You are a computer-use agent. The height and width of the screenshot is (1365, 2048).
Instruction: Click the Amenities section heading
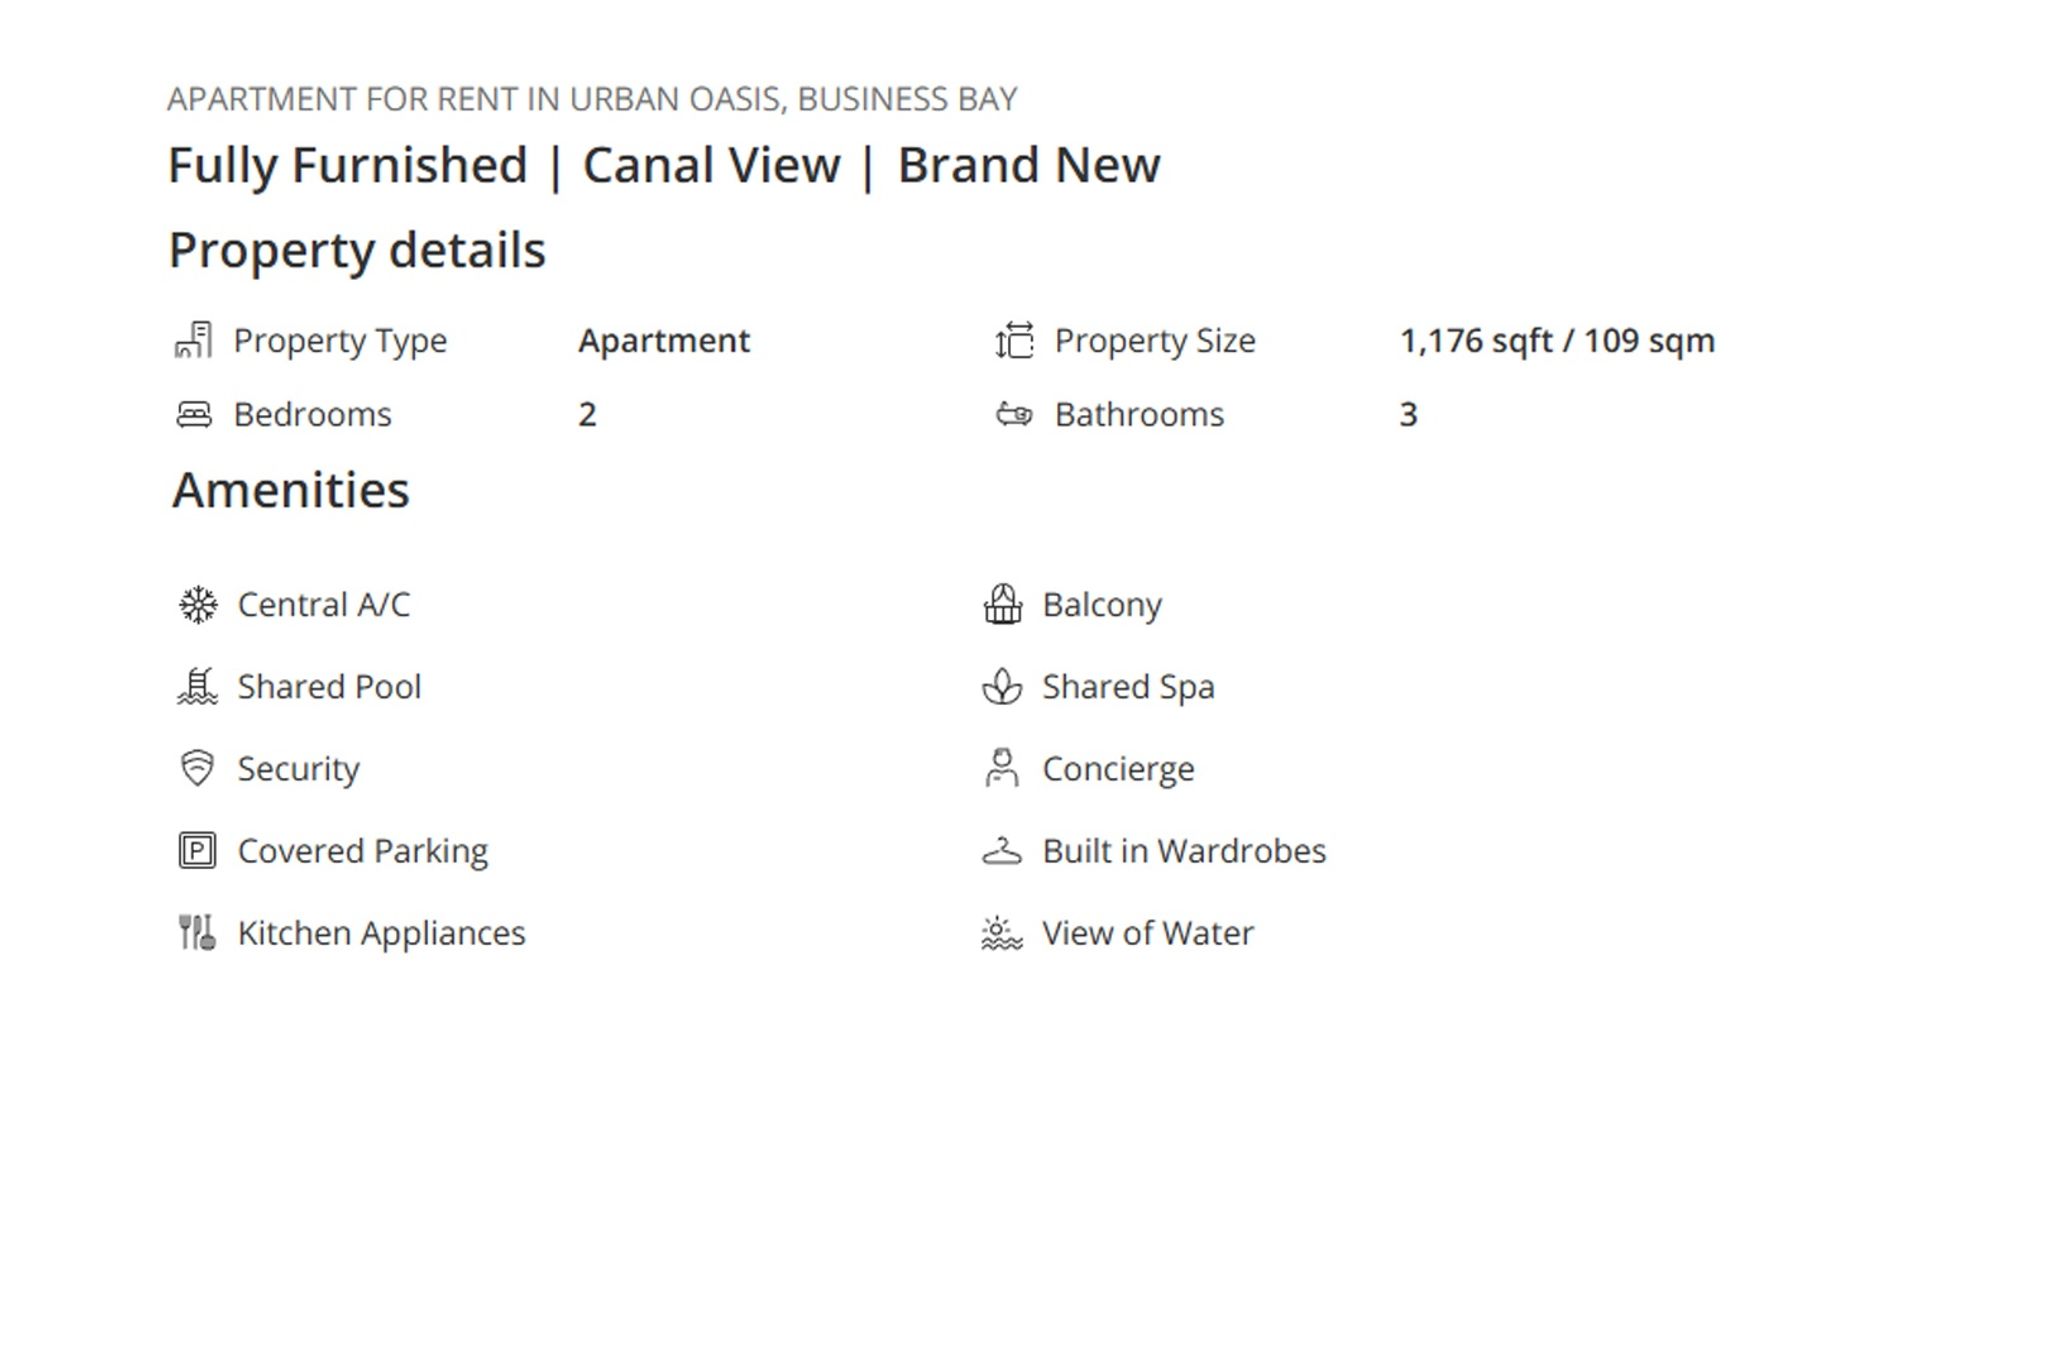[x=291, y=490]
